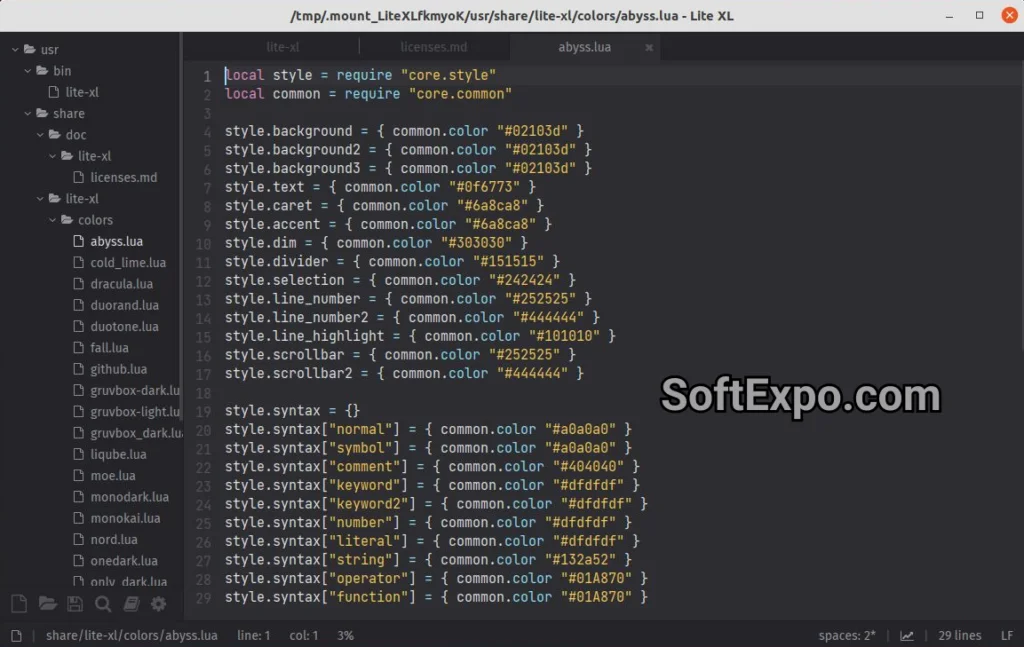Screen dimensions: 1024x647
Task: Open the folder icon in bottom toolbar
Action: (48, 604)
